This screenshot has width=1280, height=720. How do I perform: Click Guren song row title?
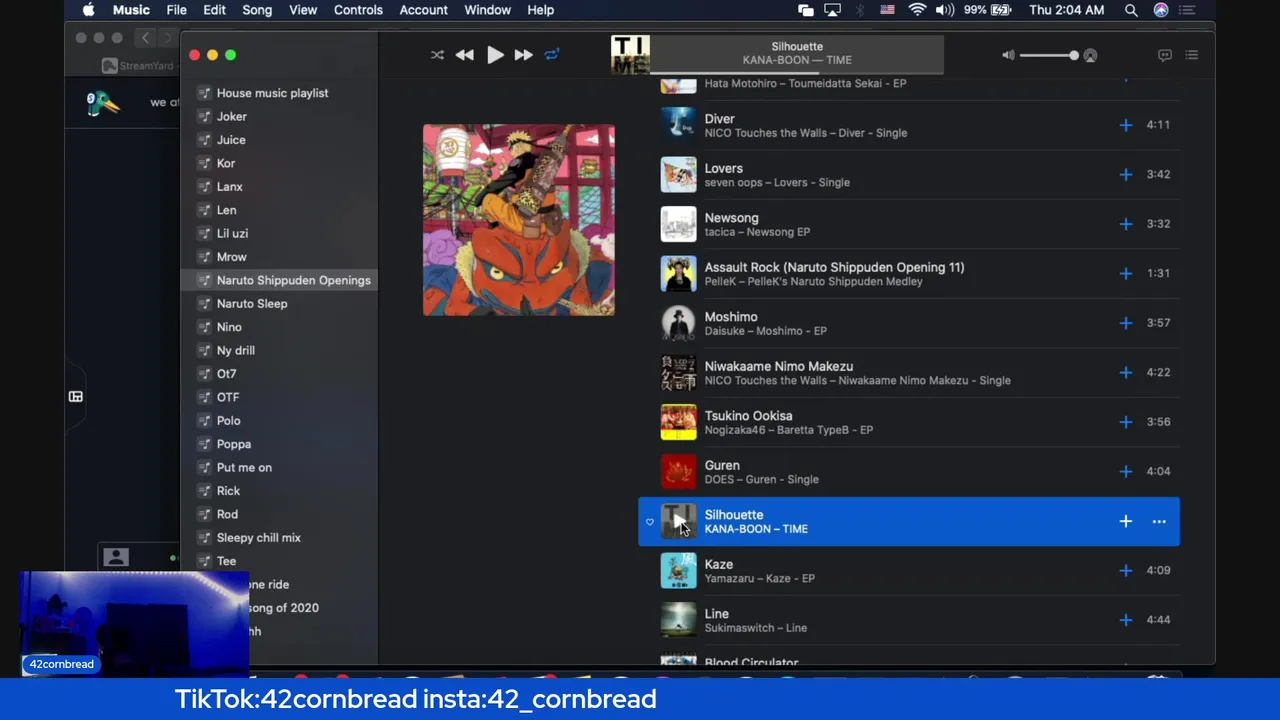coord(722,465)
